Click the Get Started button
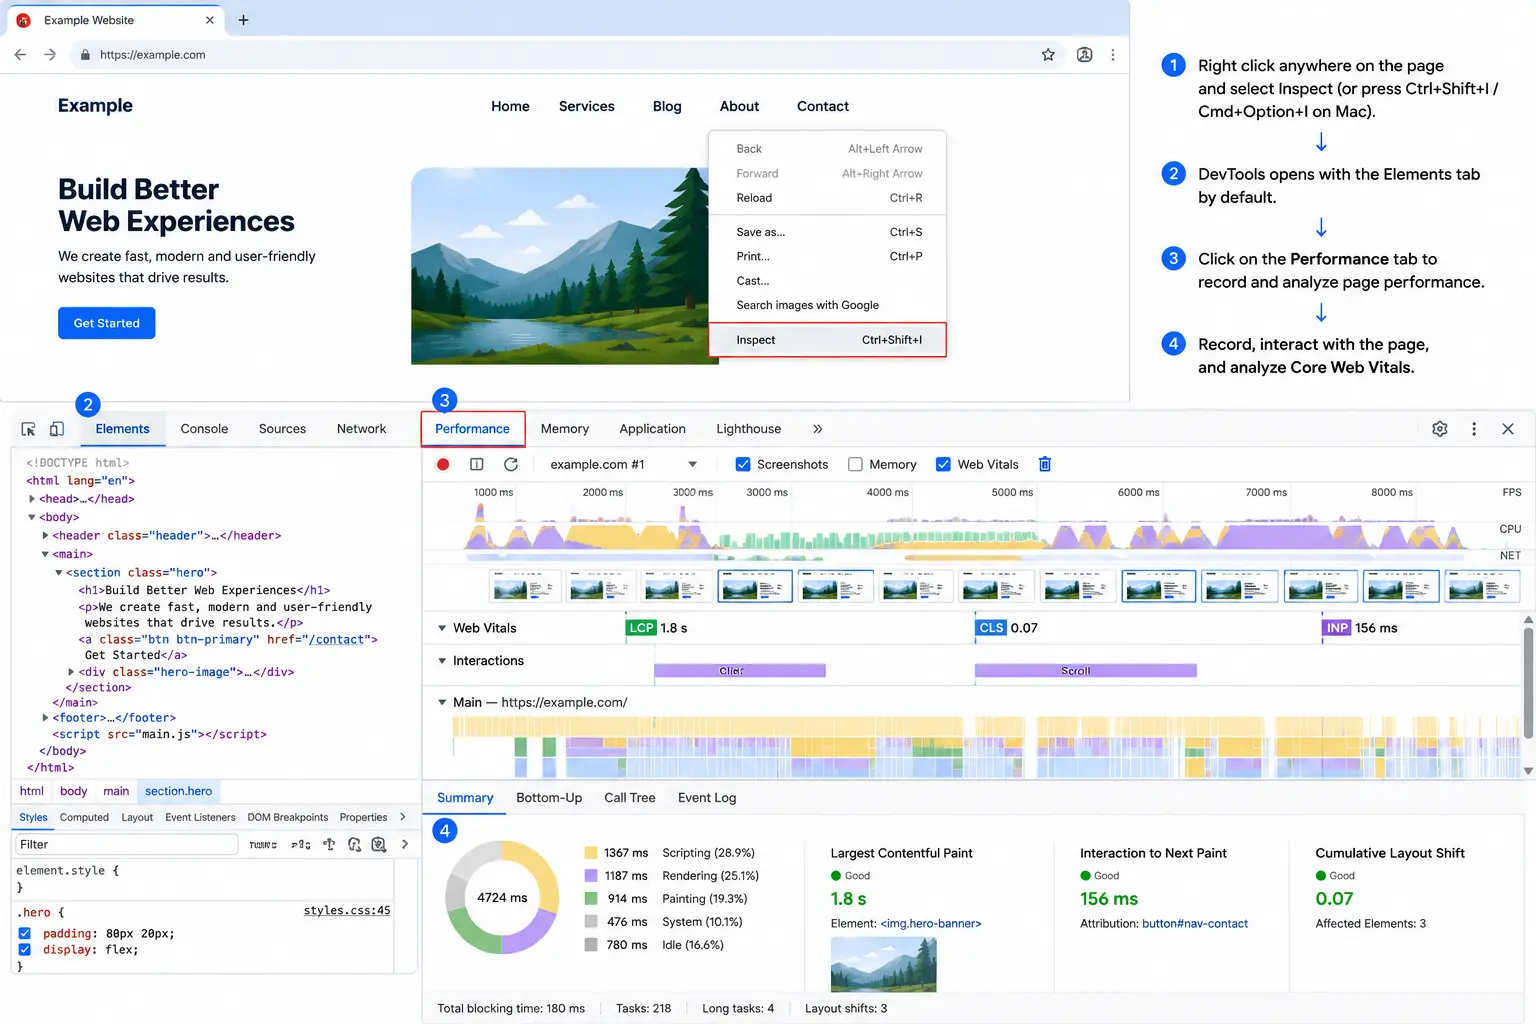This screenshot has width=1536, height=1024. pos(106,323)
